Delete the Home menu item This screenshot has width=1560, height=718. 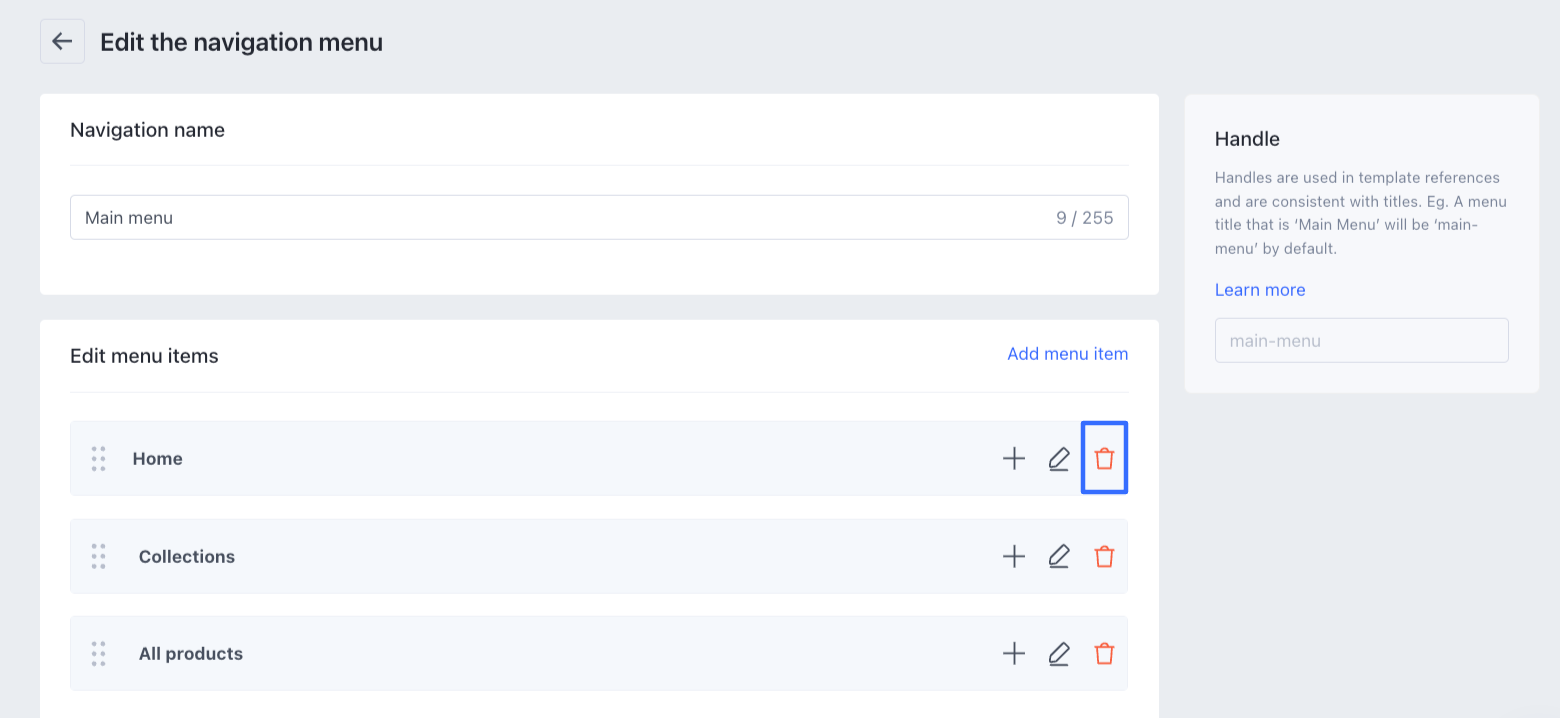[1104, 459]
